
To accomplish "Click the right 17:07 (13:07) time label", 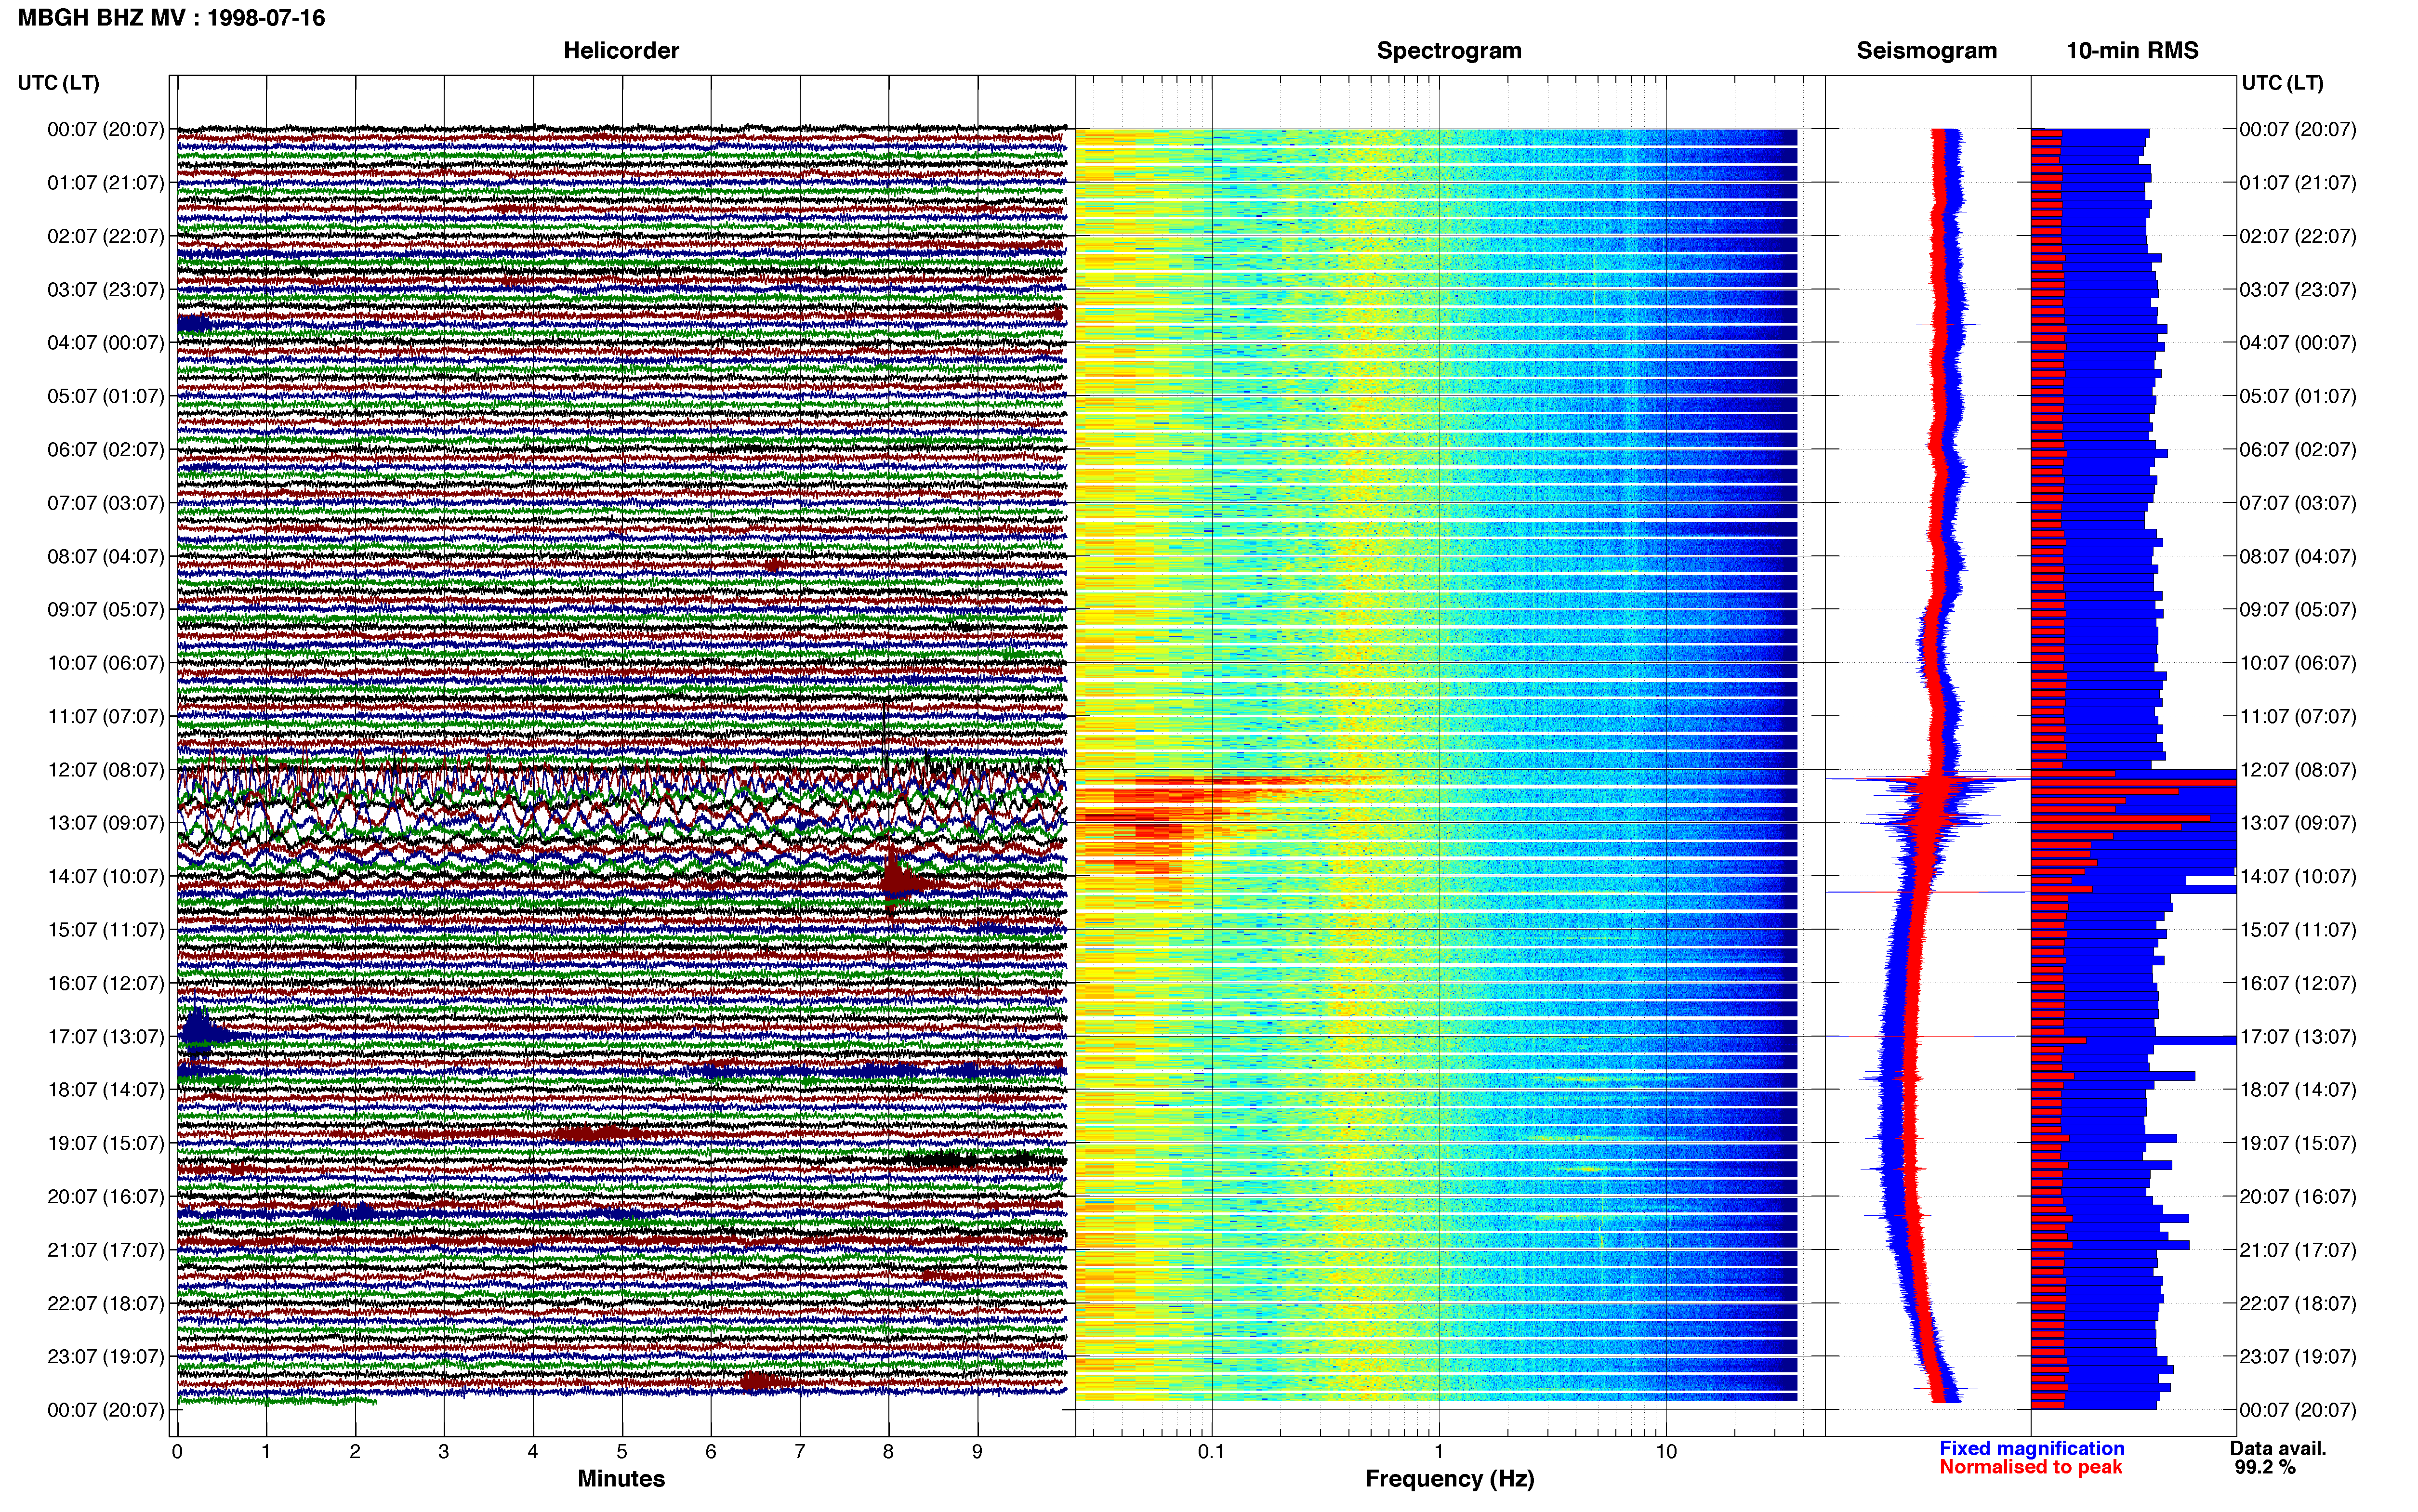I will (x=2298, y=1037).
